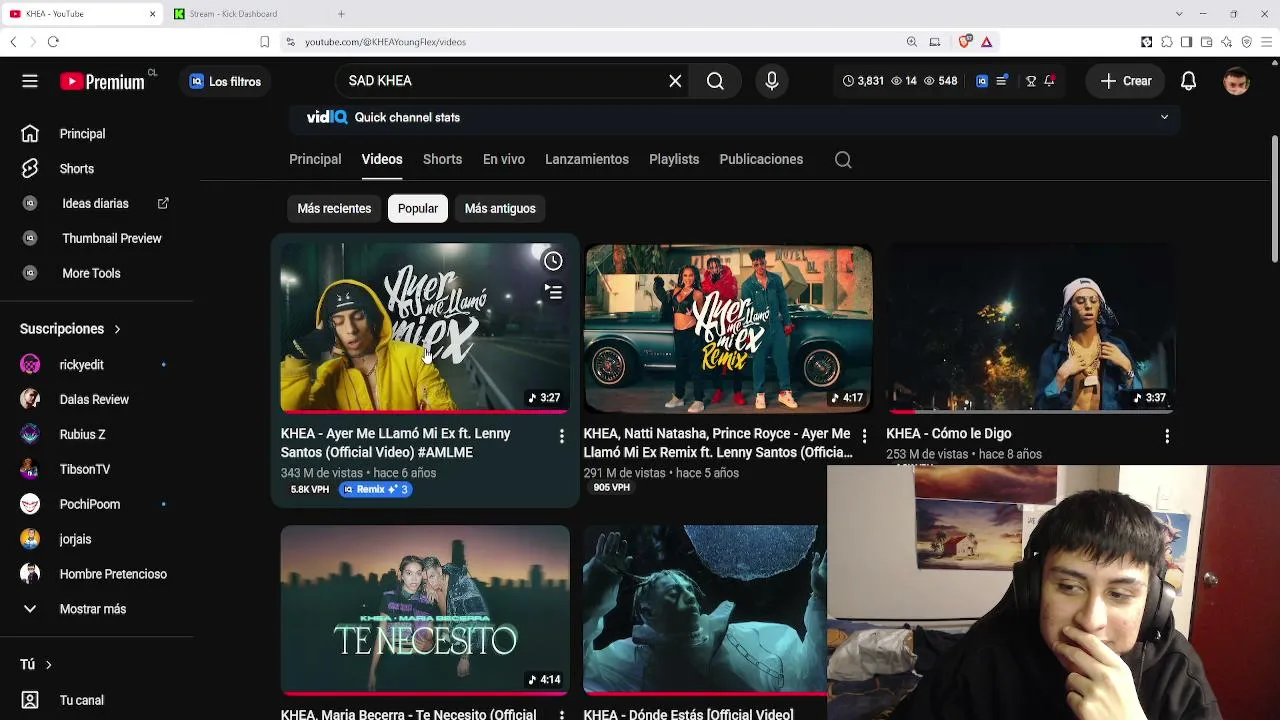
Task: Open options for Ayer Me Llamó Mi Ex #AMLME
Action: [x=561, y=436]
